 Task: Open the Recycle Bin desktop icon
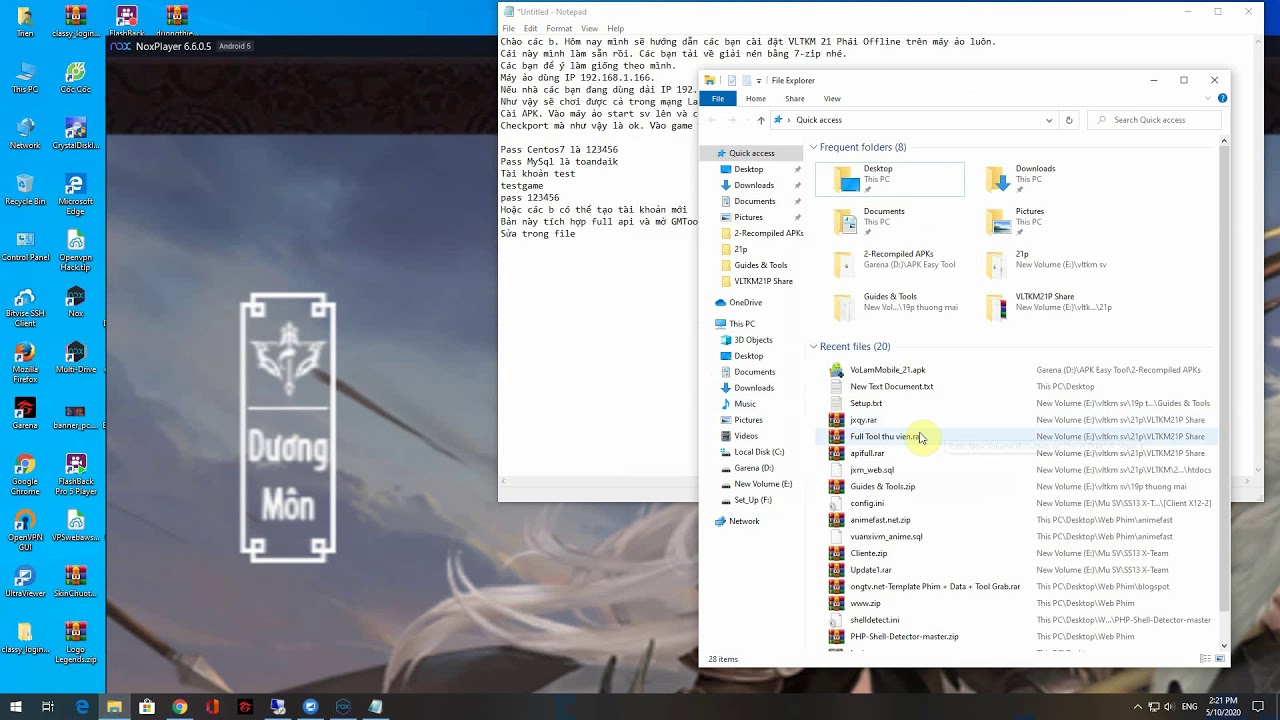(25, 187)
